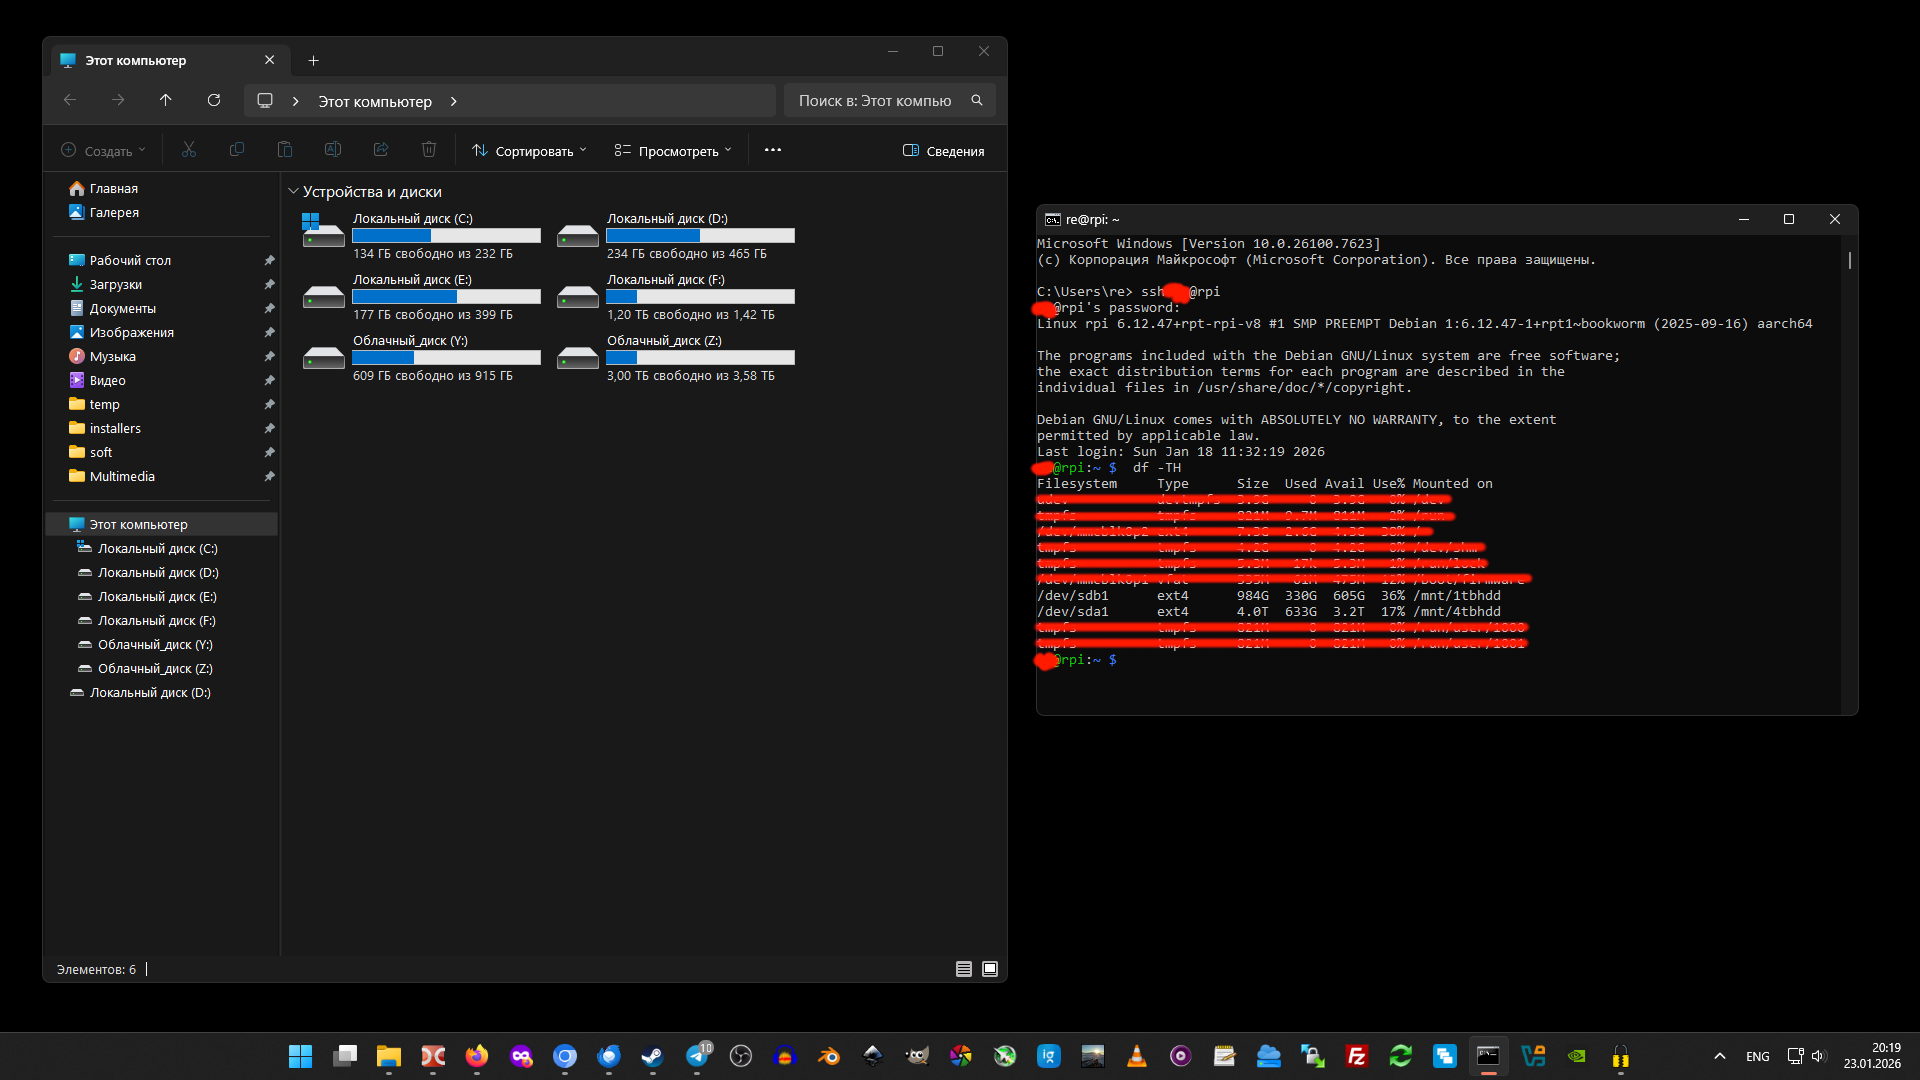Open the Сортировать dropdown
1920x1080 pixels.
tap(529, 151)
